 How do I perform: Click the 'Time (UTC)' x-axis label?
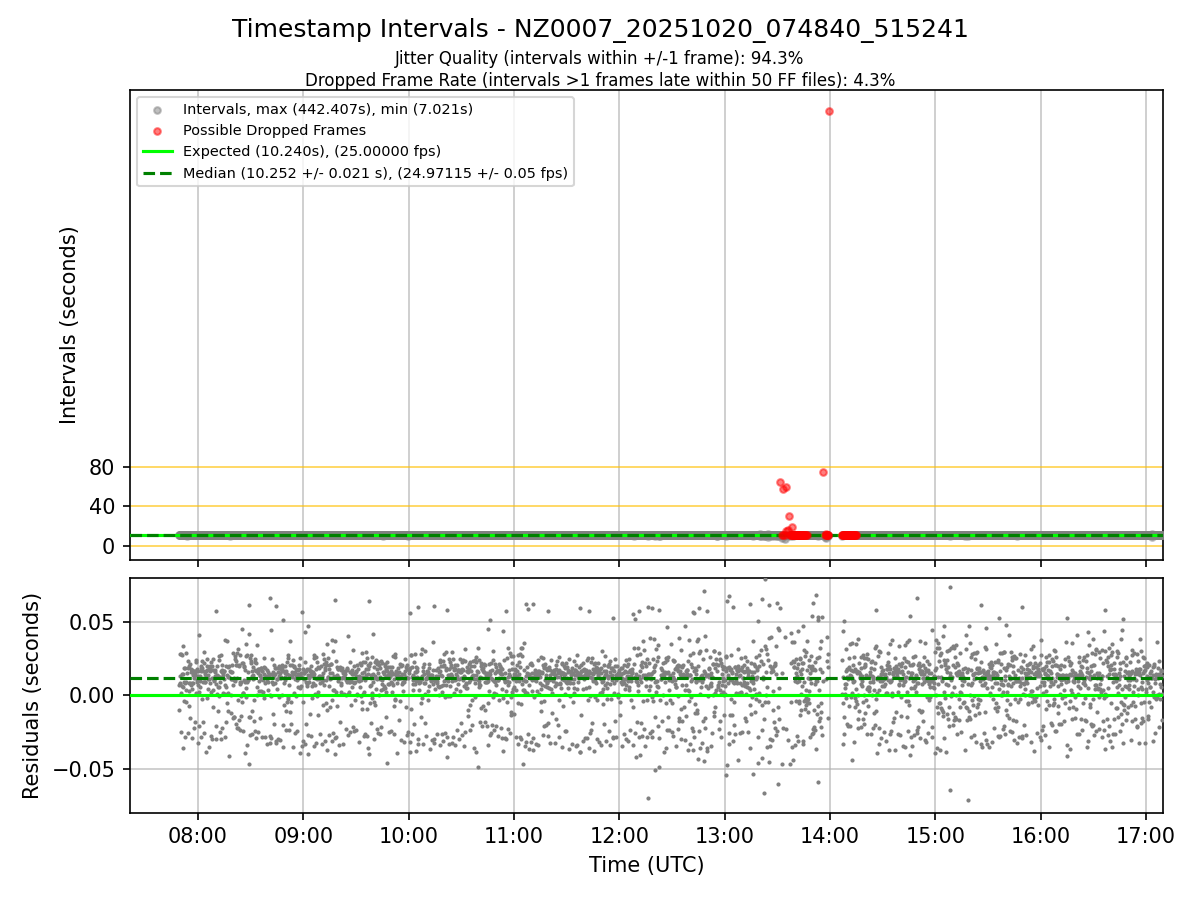[x=646, y=865]
